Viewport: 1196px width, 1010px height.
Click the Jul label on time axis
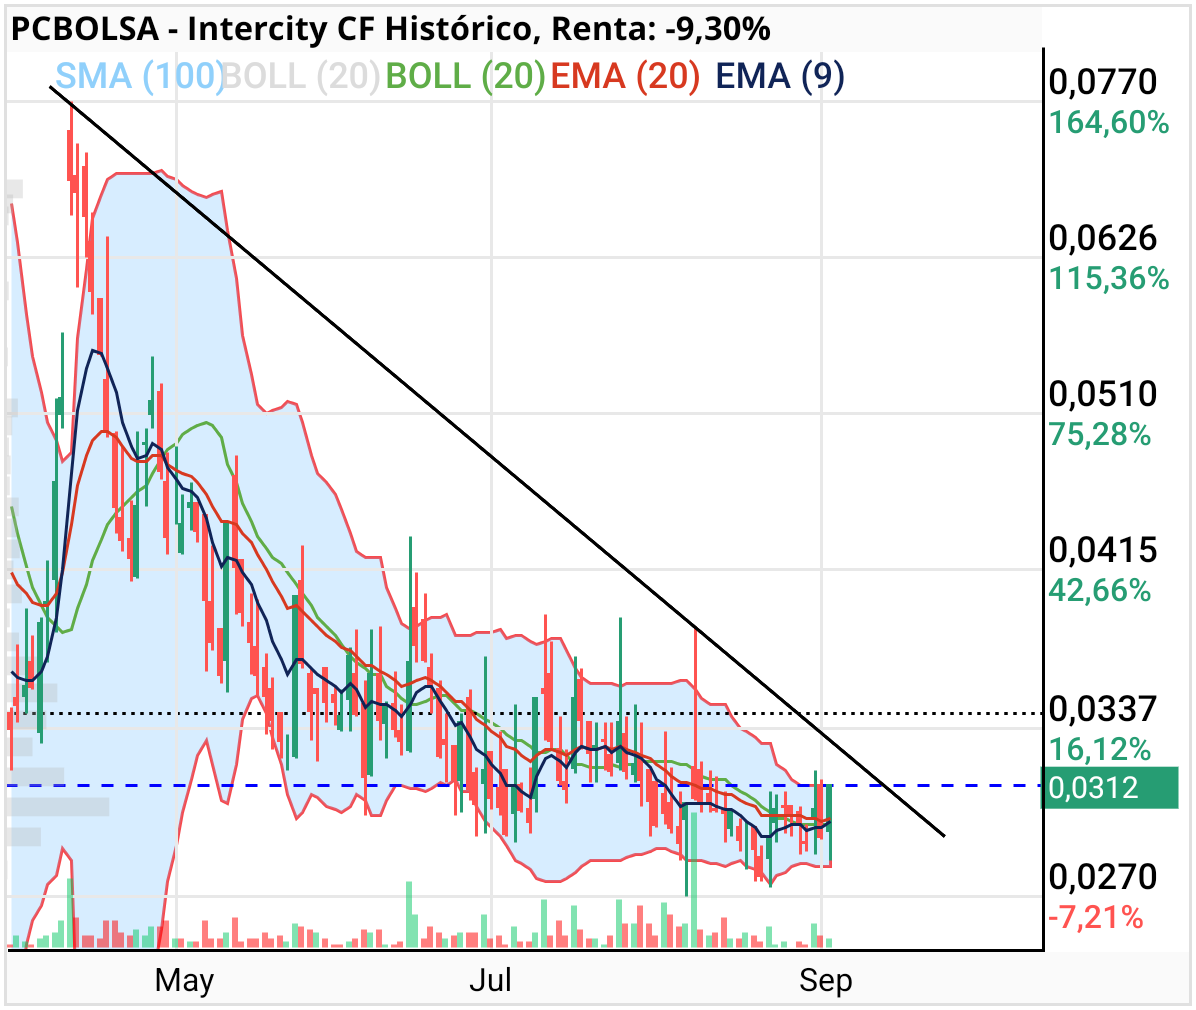tap(490, 979)
